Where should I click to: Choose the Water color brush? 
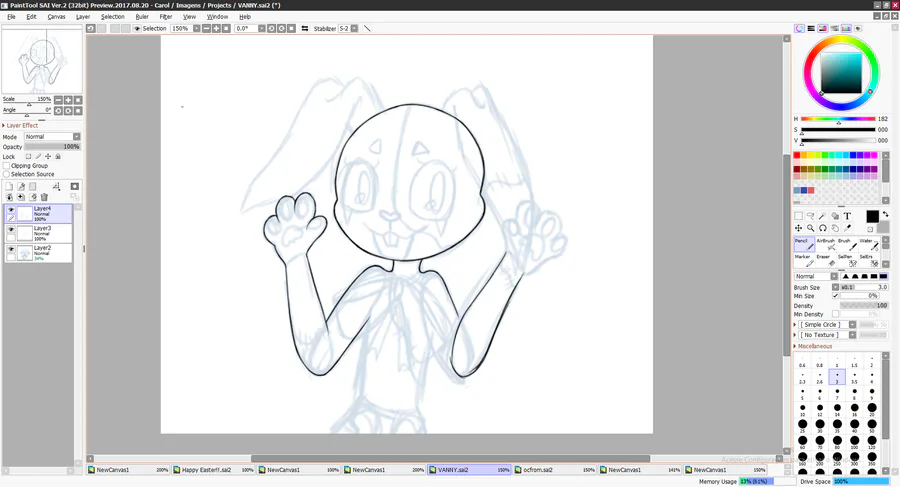pos(868,244)
